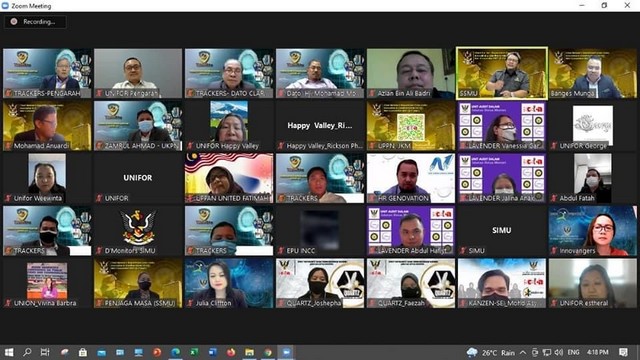Open File Explorer from the taskbar
The width and height of the screenshot is (640, 360).
coord(249,352)
